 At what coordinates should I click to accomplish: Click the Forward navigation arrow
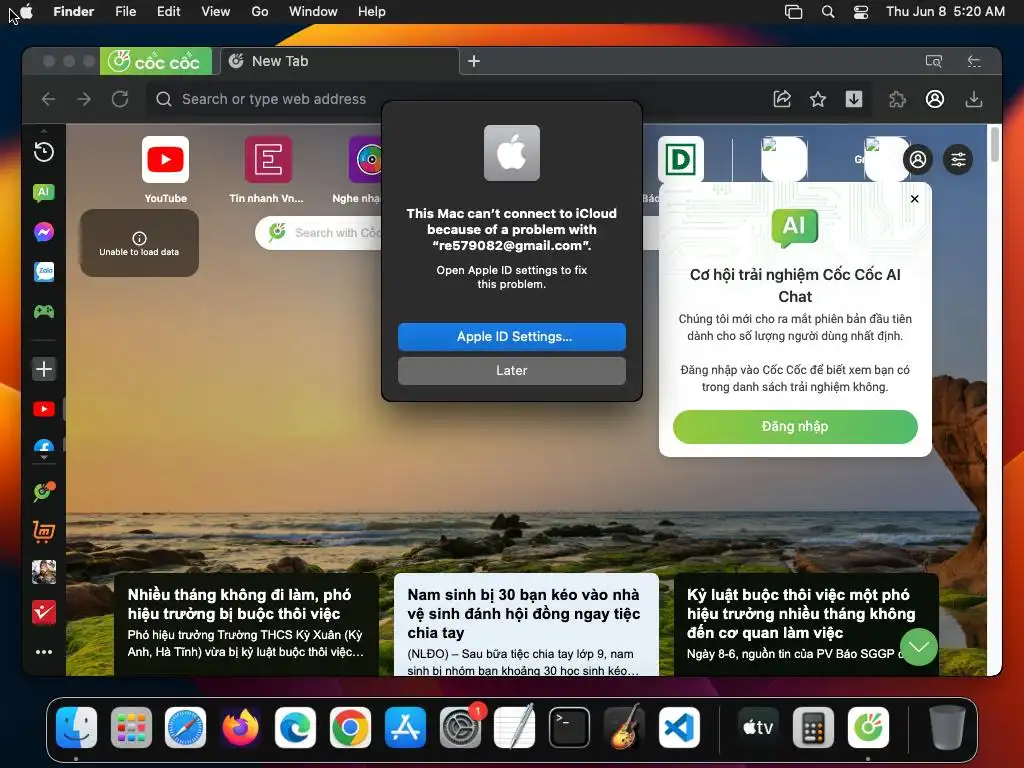click(x=84, y=99)
